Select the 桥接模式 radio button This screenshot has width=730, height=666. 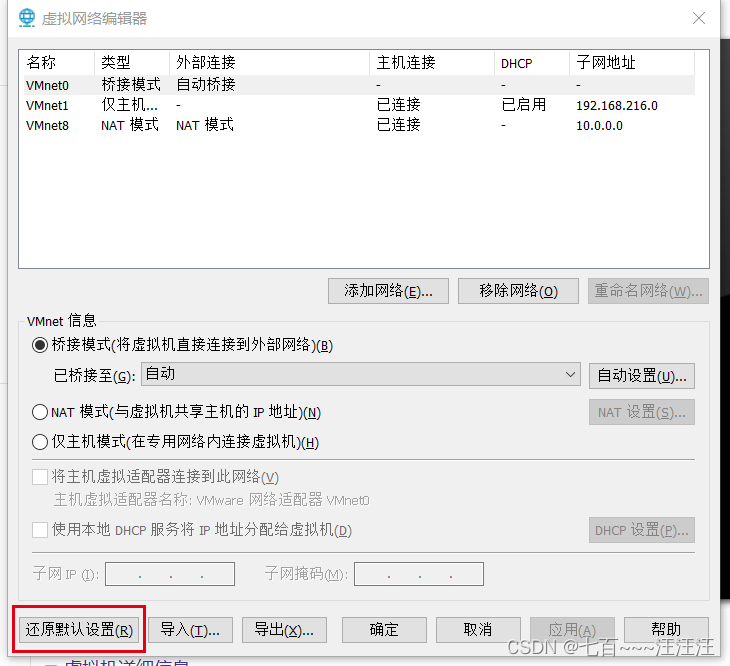[40, 345]
